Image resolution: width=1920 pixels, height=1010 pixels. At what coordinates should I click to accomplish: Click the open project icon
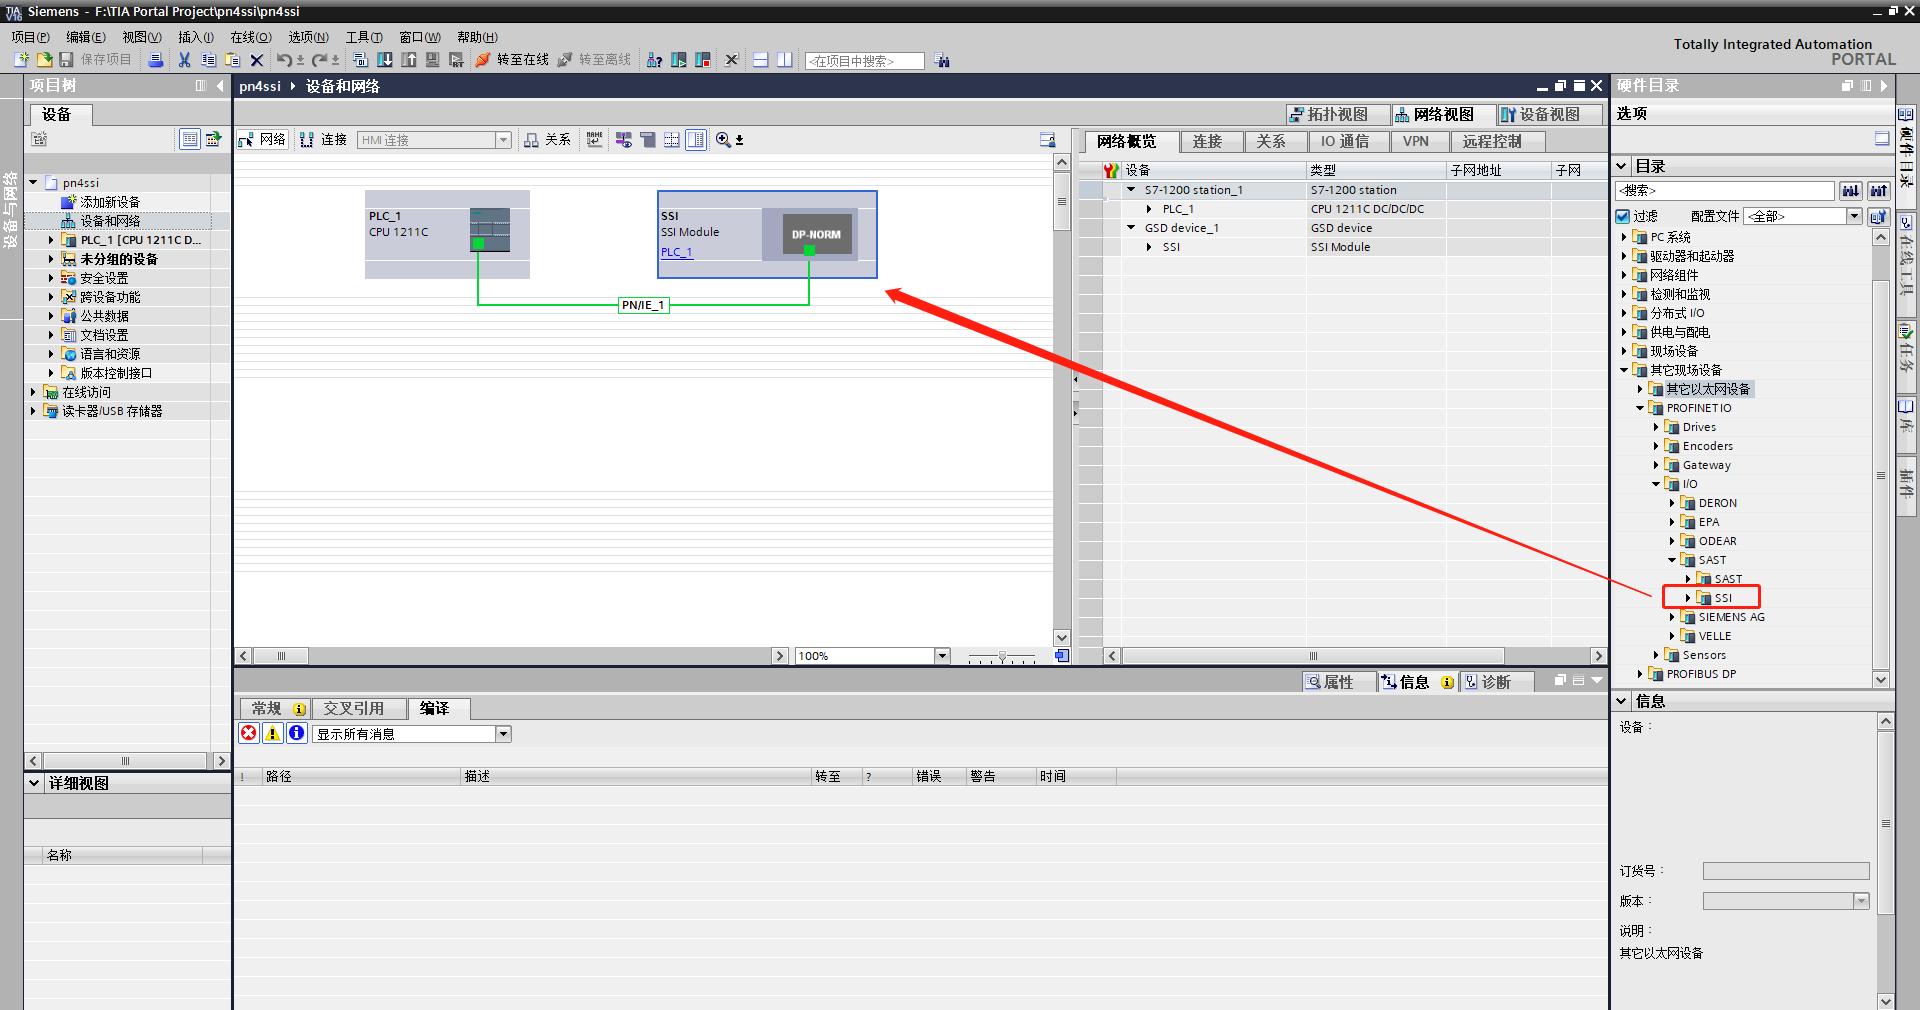pos(44,60)
